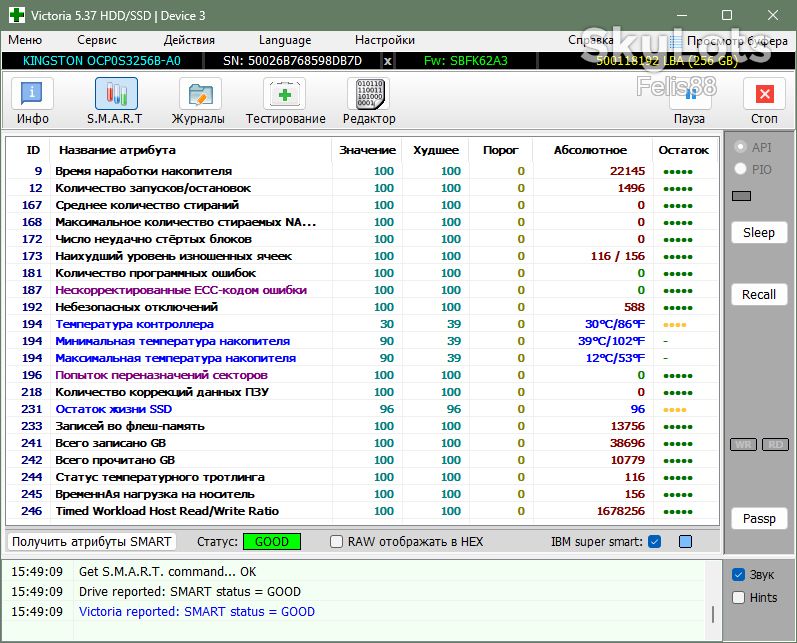This screenshot has width=797, height=643.
Task: Click absolute value 22145
Action: click(x=627, y=171)
